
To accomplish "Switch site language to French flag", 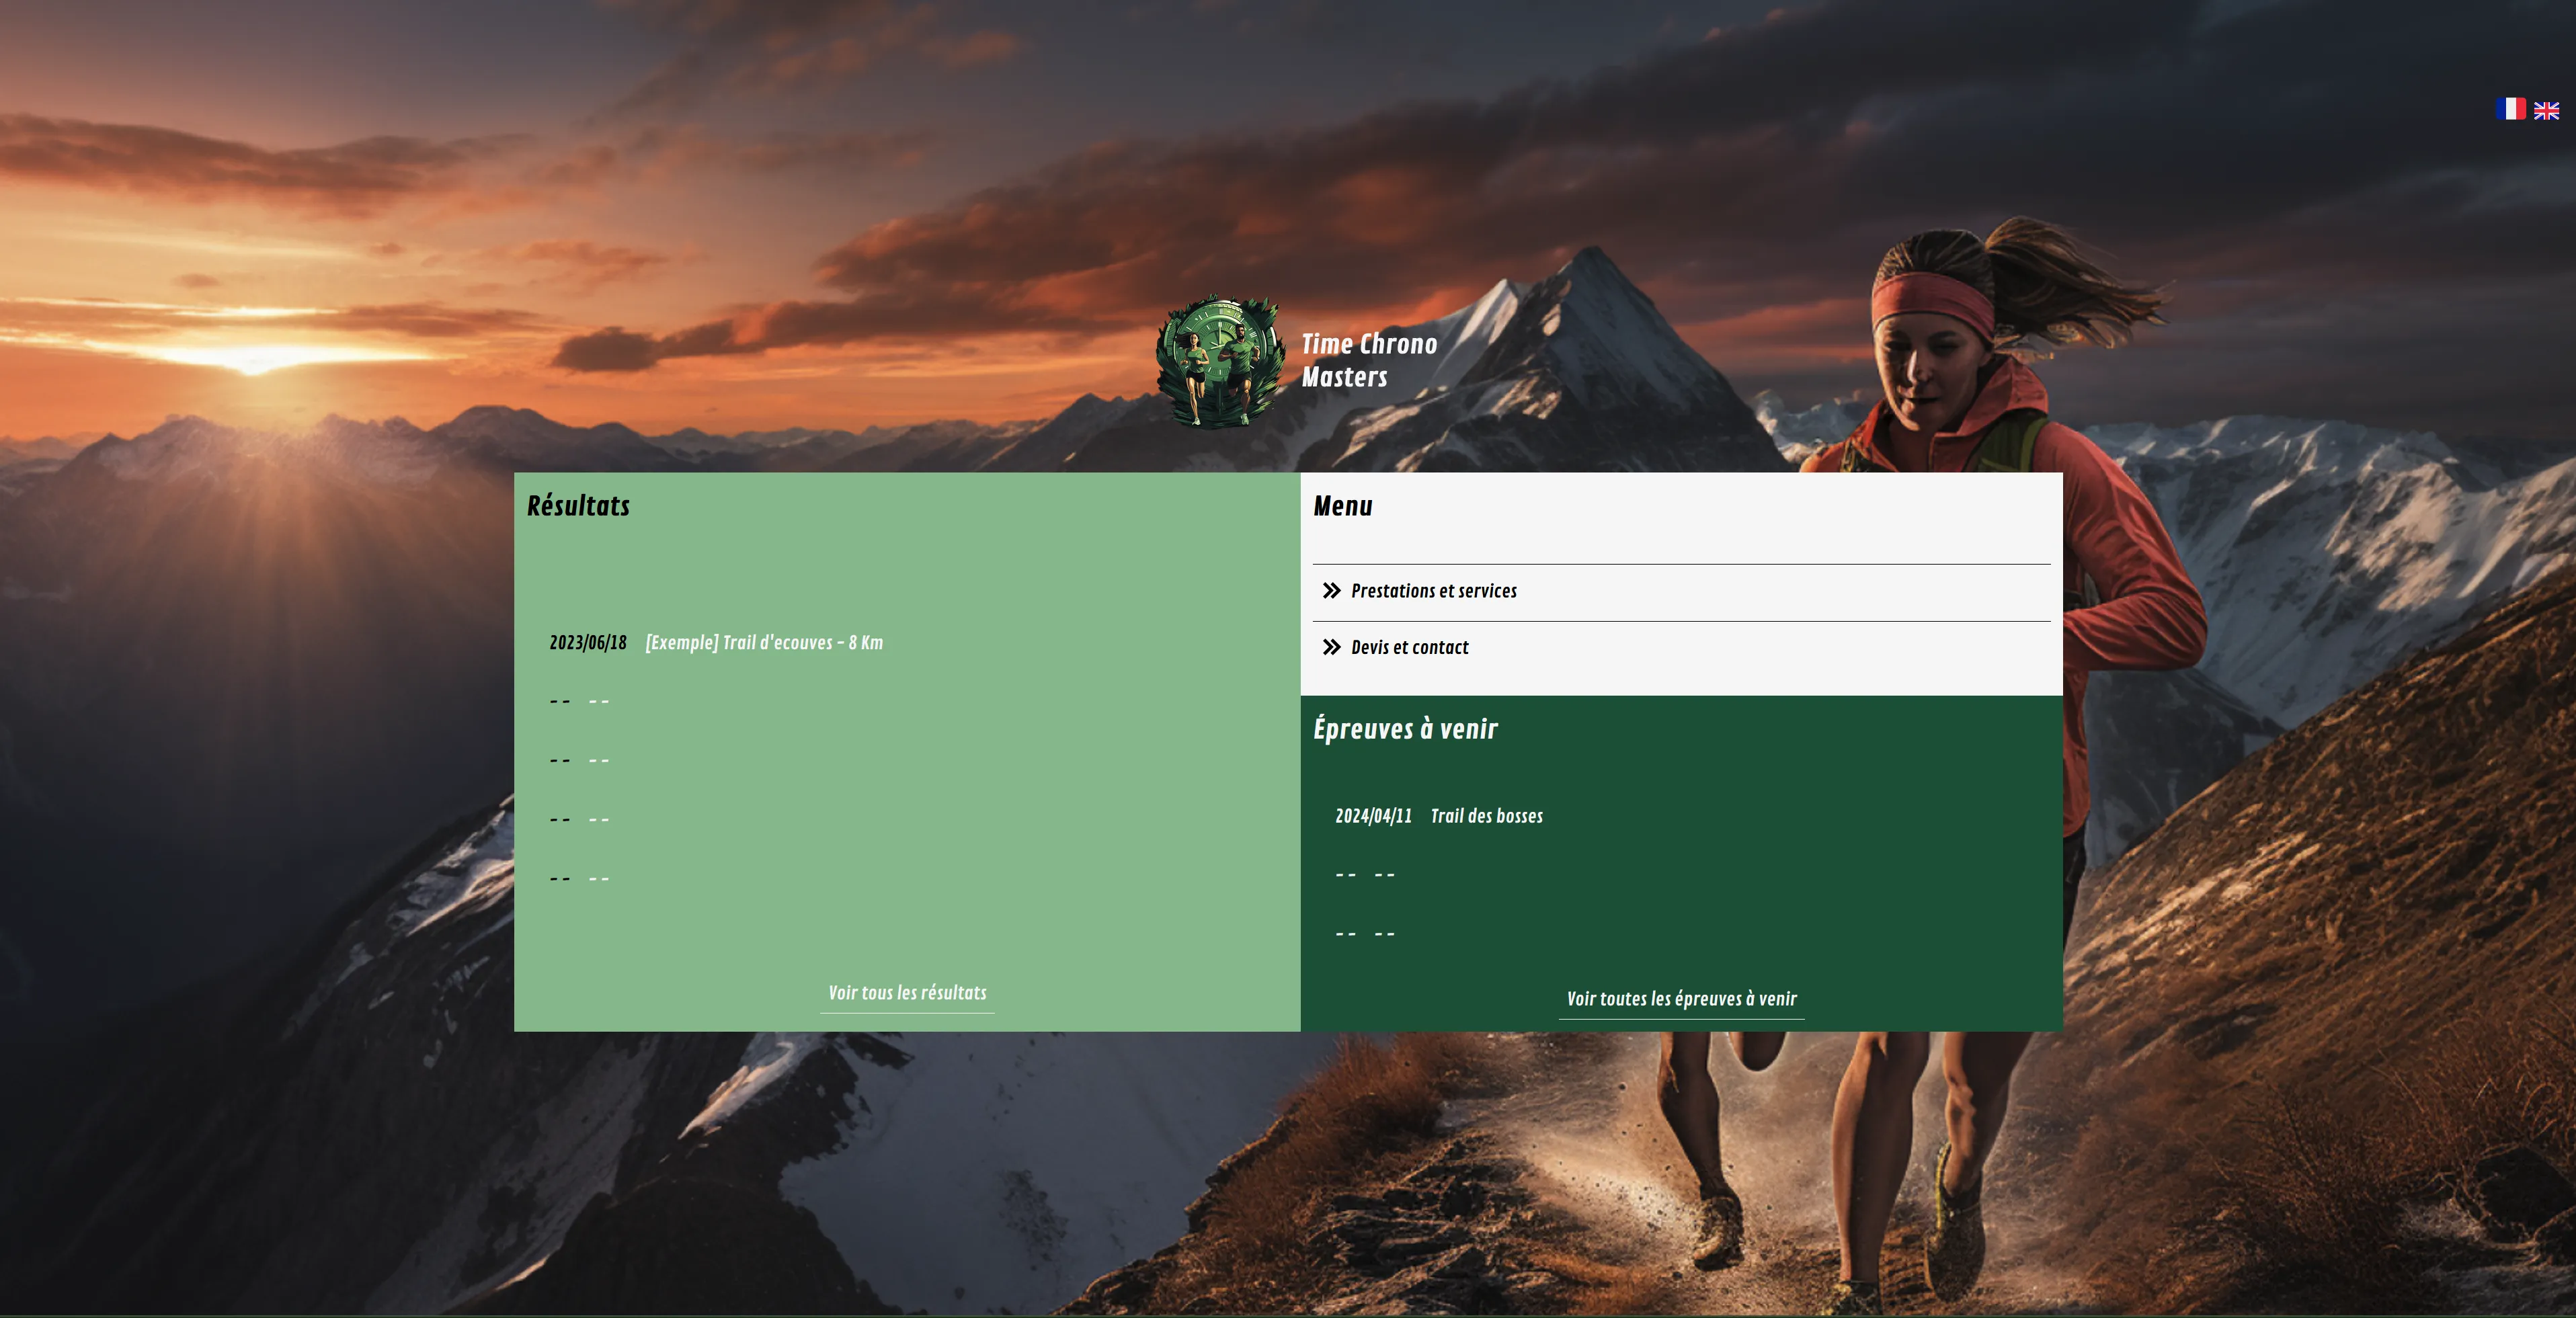I will click(2510, 109).
